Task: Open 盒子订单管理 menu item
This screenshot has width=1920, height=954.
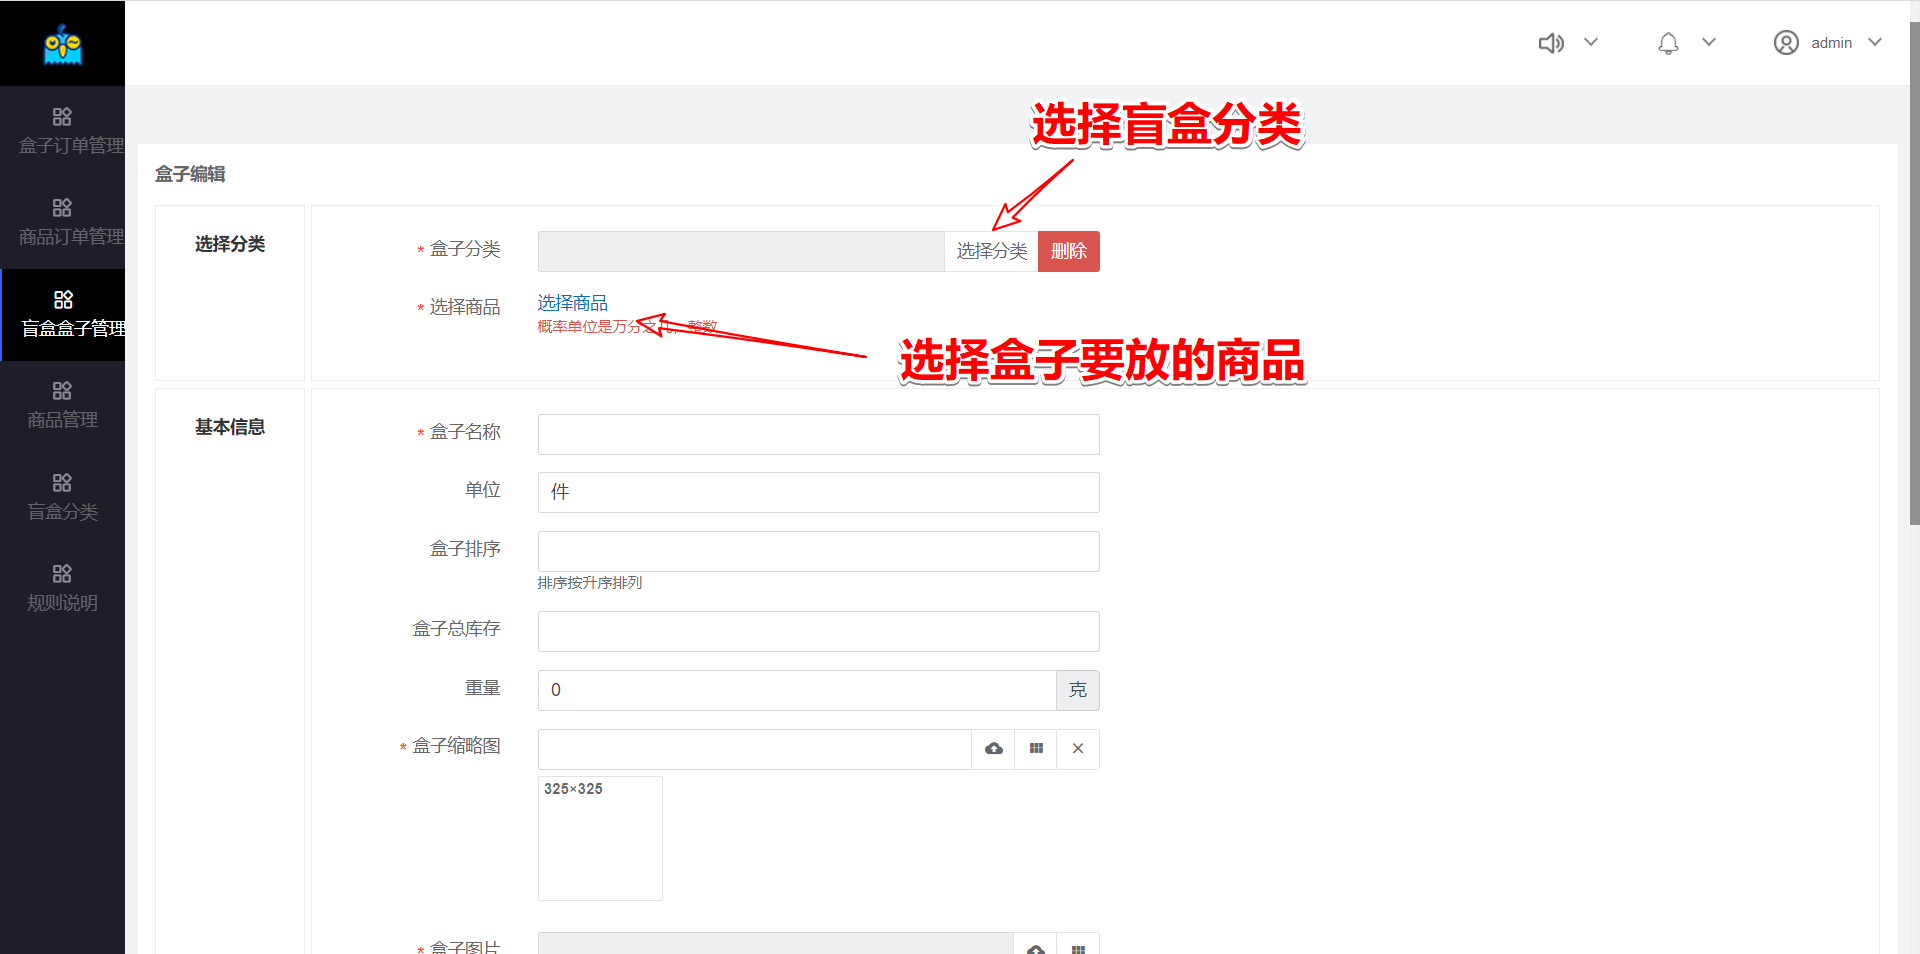Action: (71, 146)
